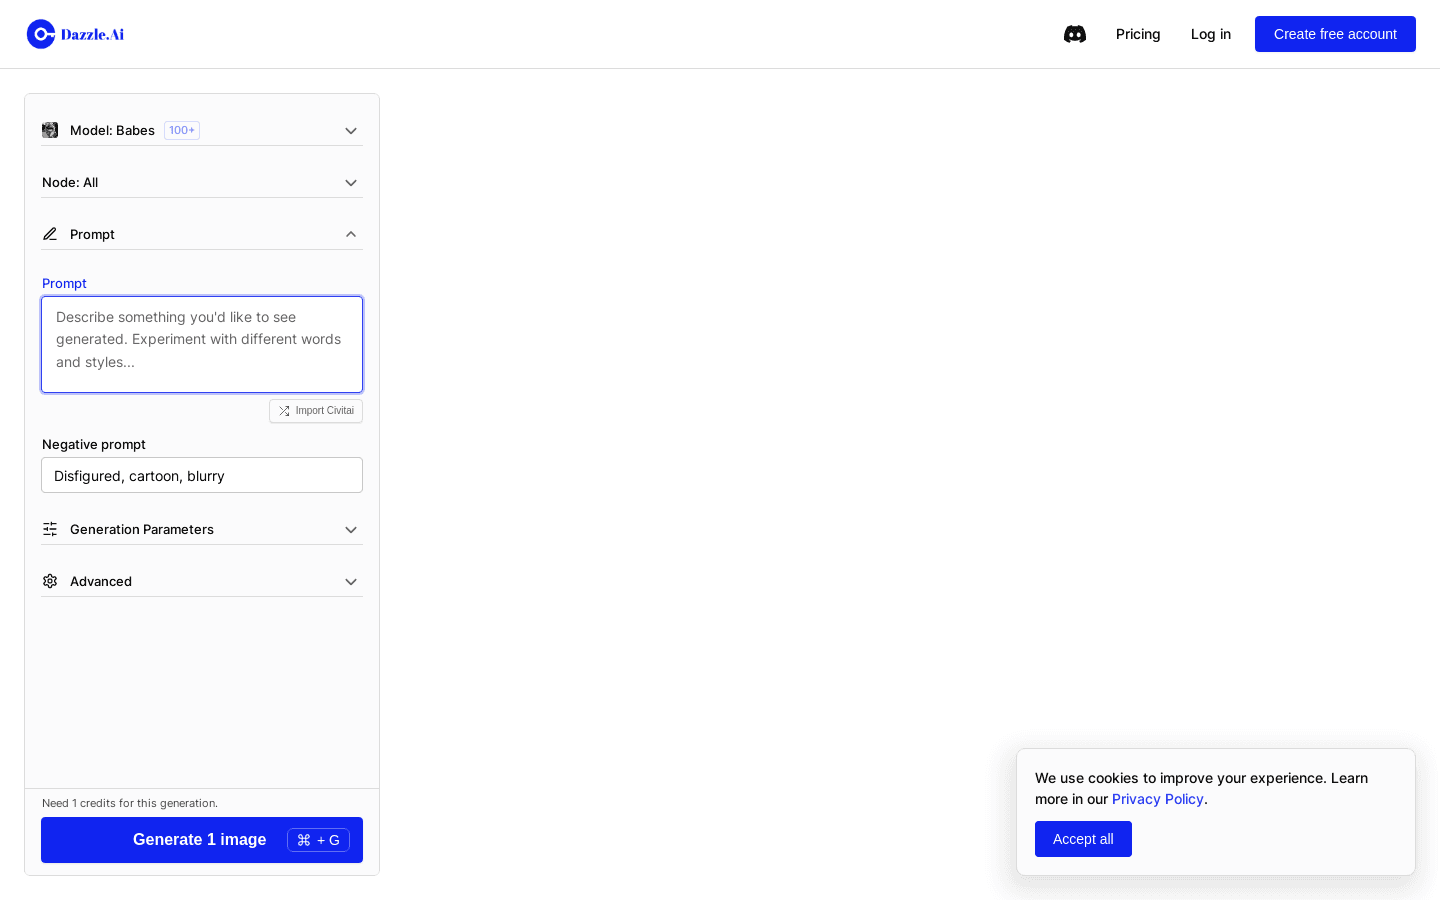The width and height of the screenshot is (1440, 900).
Task: Click the 100+ badge next to Model: Babes
Action: tap(182, 130)
